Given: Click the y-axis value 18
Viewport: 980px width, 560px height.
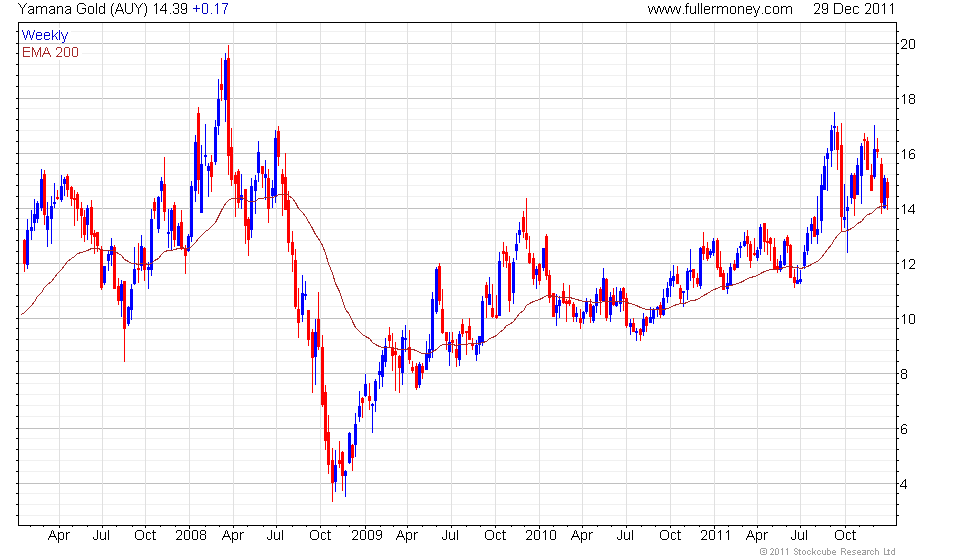Looking at the screenshot, I should coord(908,99).
